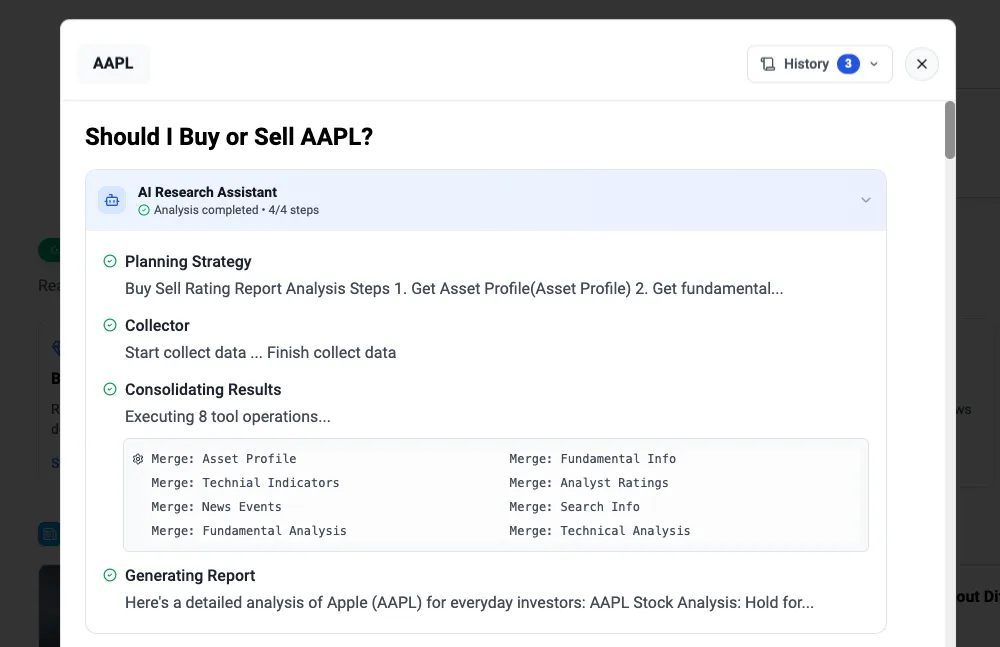The height and width of the screenshot is (647, 1000).
Task: Select the Generating Report step summary text
Action: click(469, 603)
